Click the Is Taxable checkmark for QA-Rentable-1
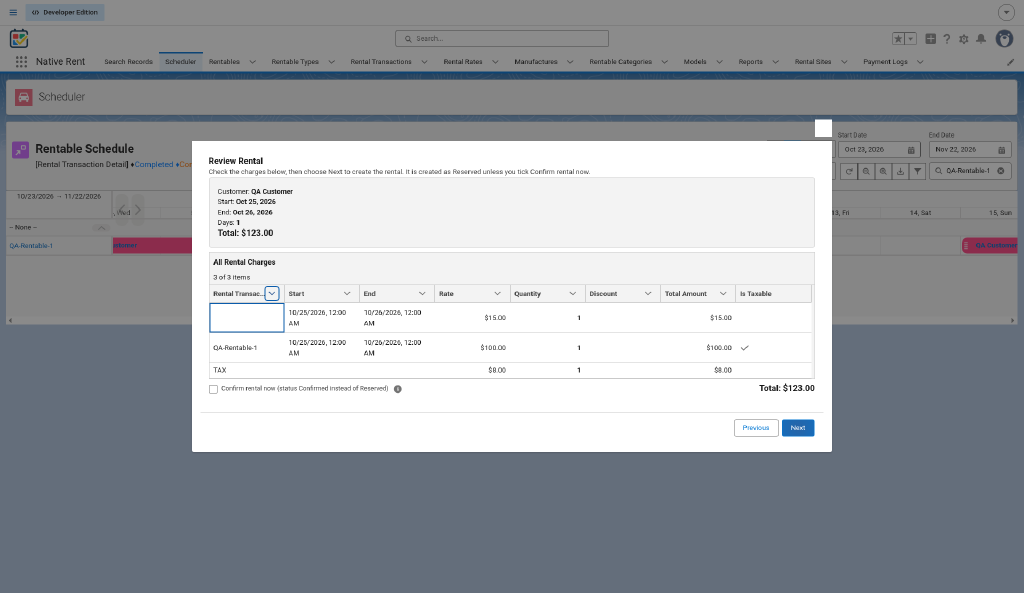 tap(744, 348)
